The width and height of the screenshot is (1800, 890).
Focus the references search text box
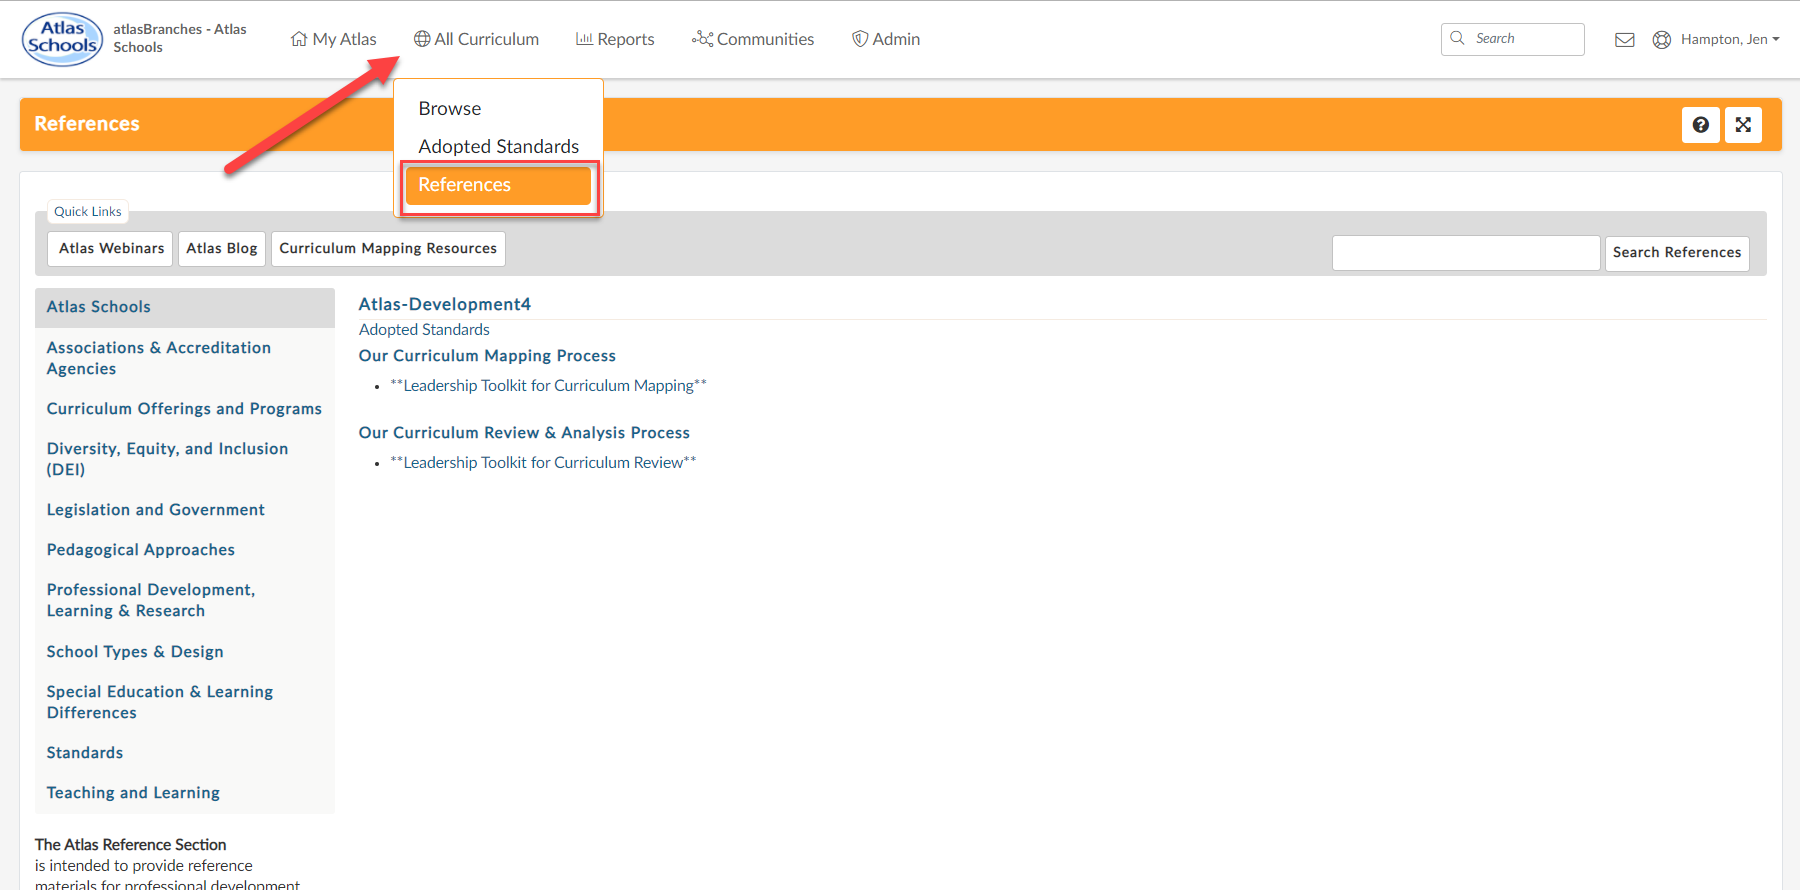click(x=1466, y=253)
